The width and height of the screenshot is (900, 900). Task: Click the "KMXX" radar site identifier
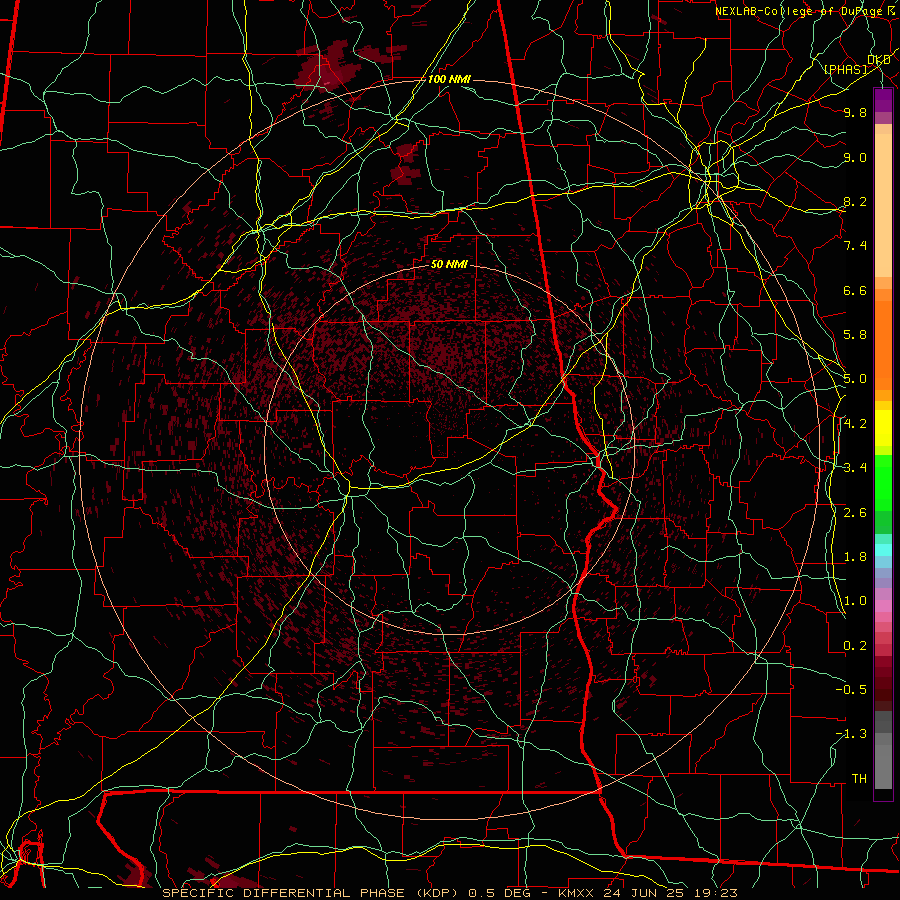coord(576,893)
